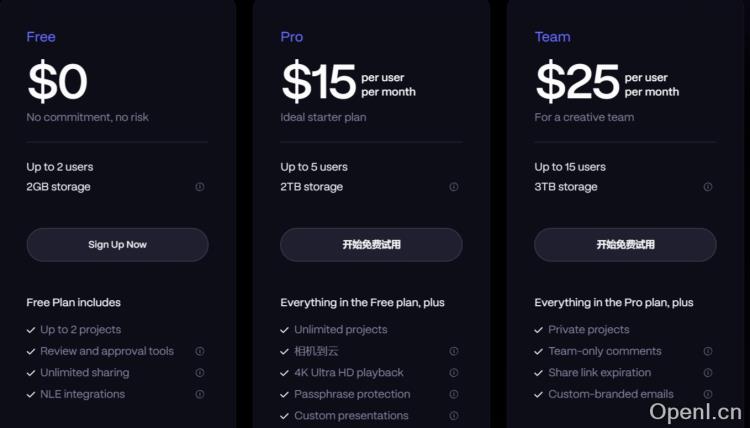Click info icon next to 相机到云
The width and height of the screenshot is (750, 428).
pos(454,351)
